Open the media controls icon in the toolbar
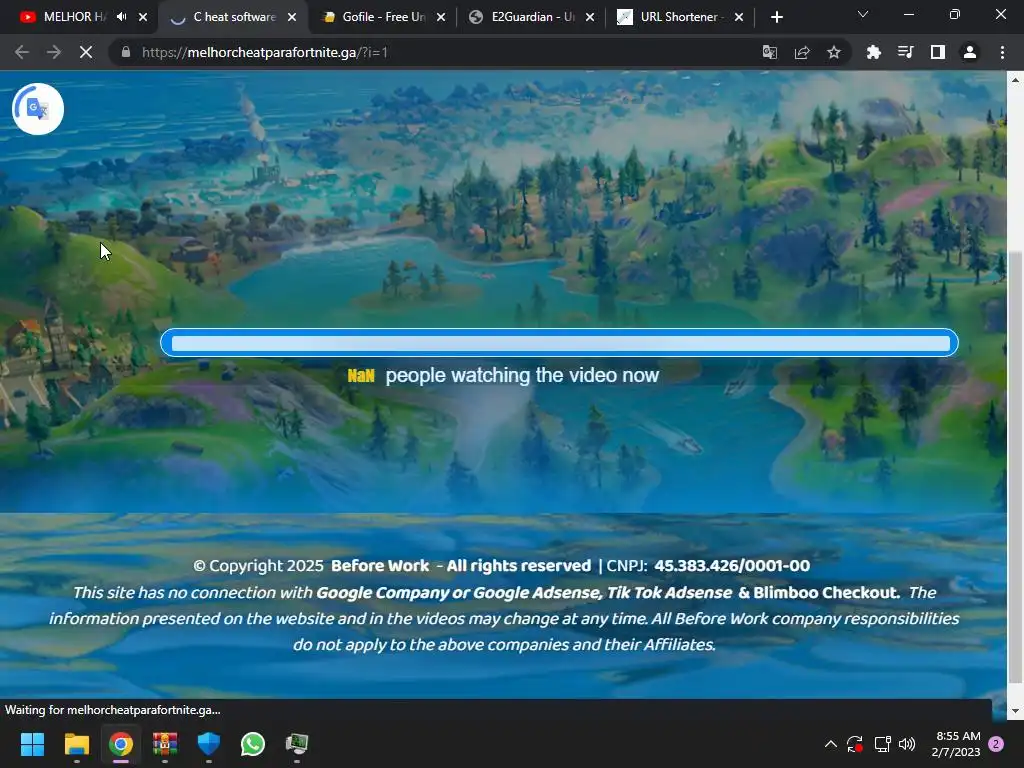Screen dimensions: 1024x768 coord(906,52)
